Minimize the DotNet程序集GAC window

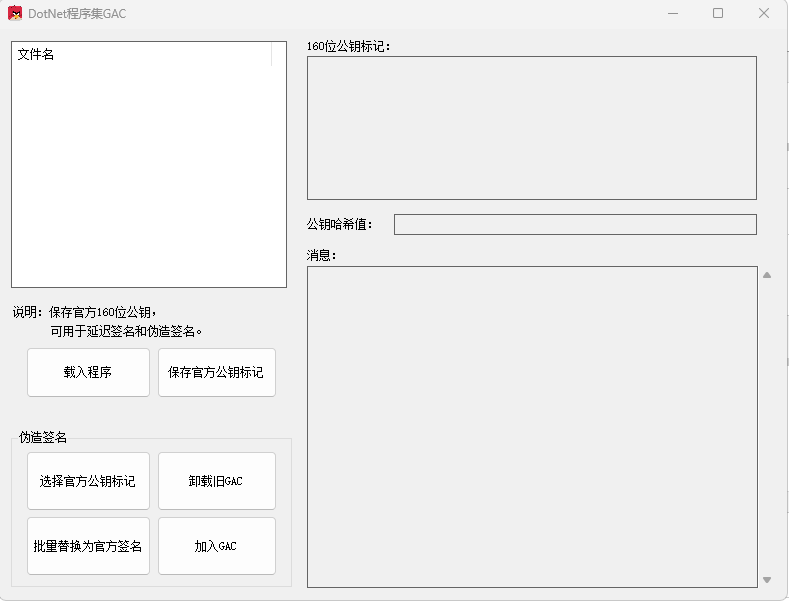672,14
